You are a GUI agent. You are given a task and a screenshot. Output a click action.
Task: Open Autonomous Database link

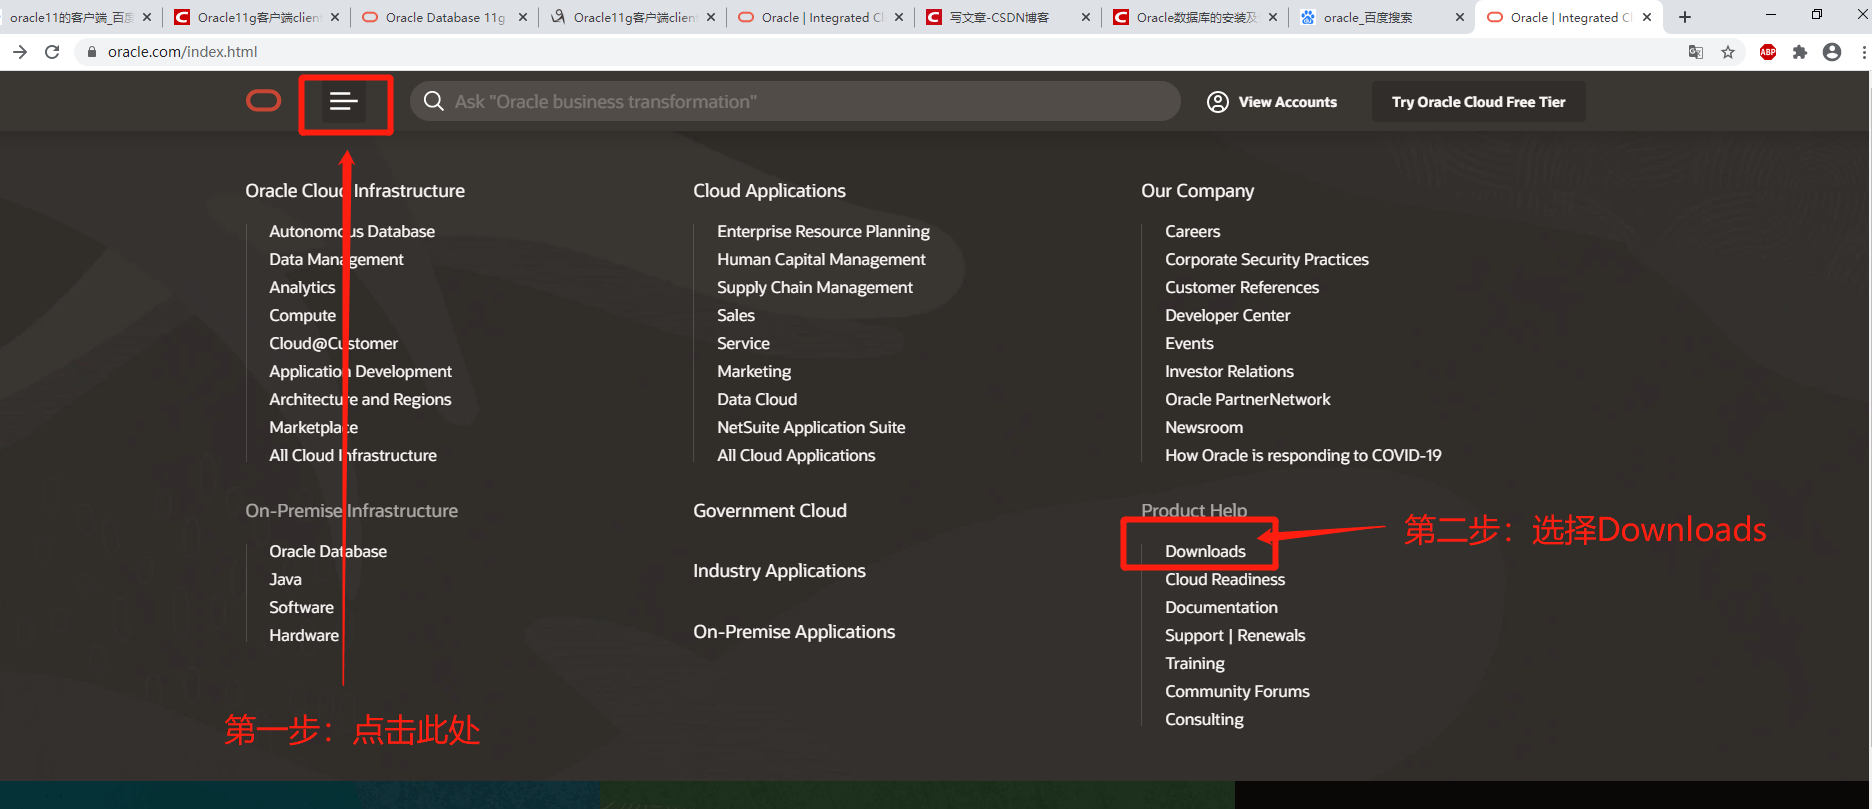tap(352, 231)
